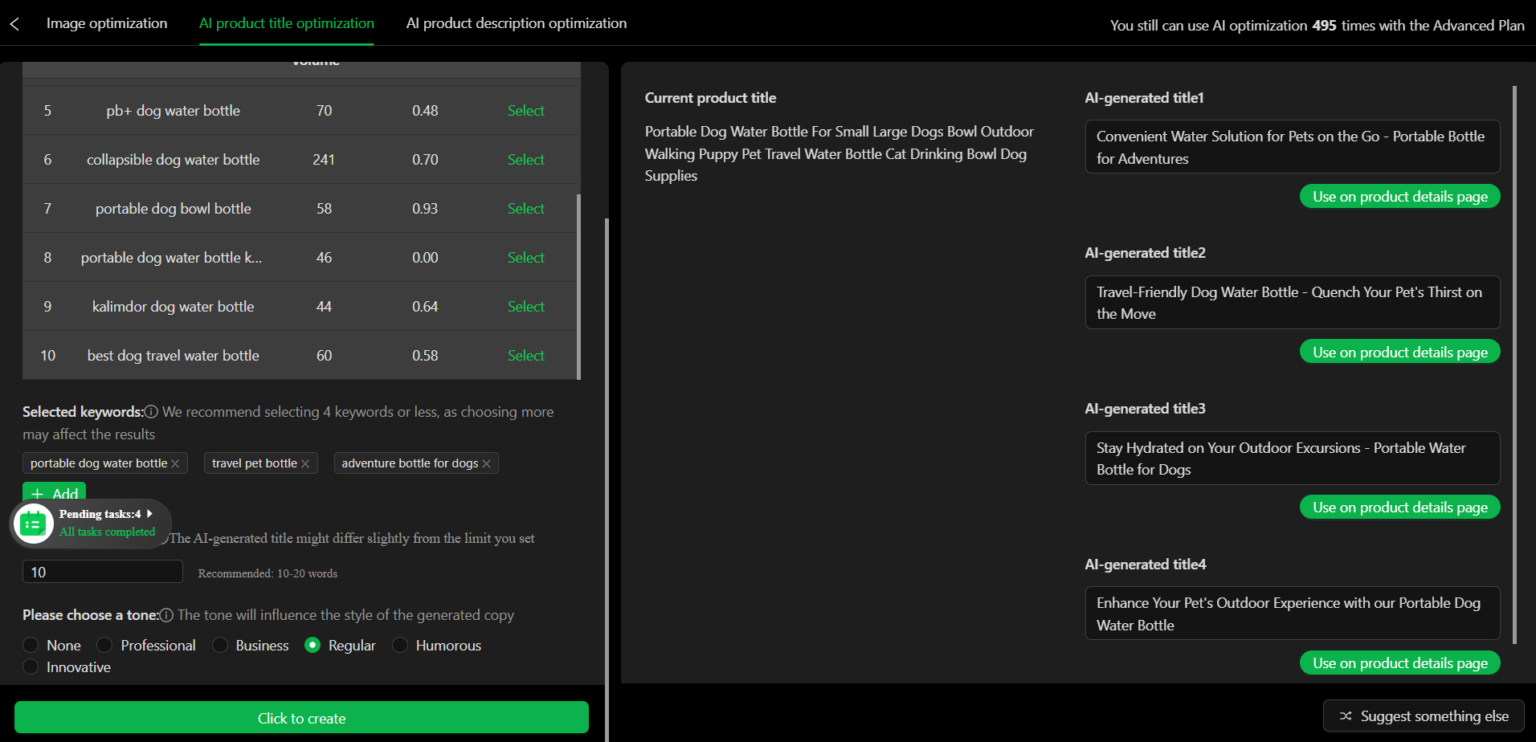Click the green pending tasks calendar icon
The width and height of the screenshot is (1536, 742).
33,523
